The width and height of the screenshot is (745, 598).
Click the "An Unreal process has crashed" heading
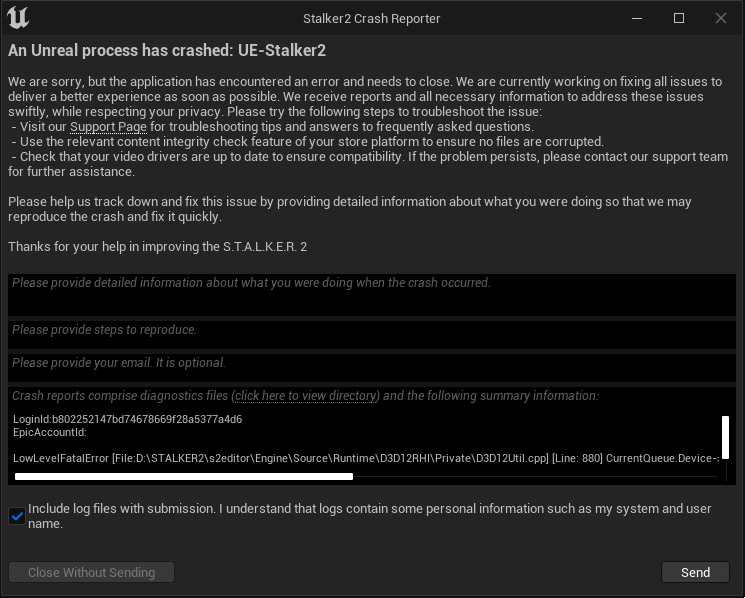coord(167,50)
